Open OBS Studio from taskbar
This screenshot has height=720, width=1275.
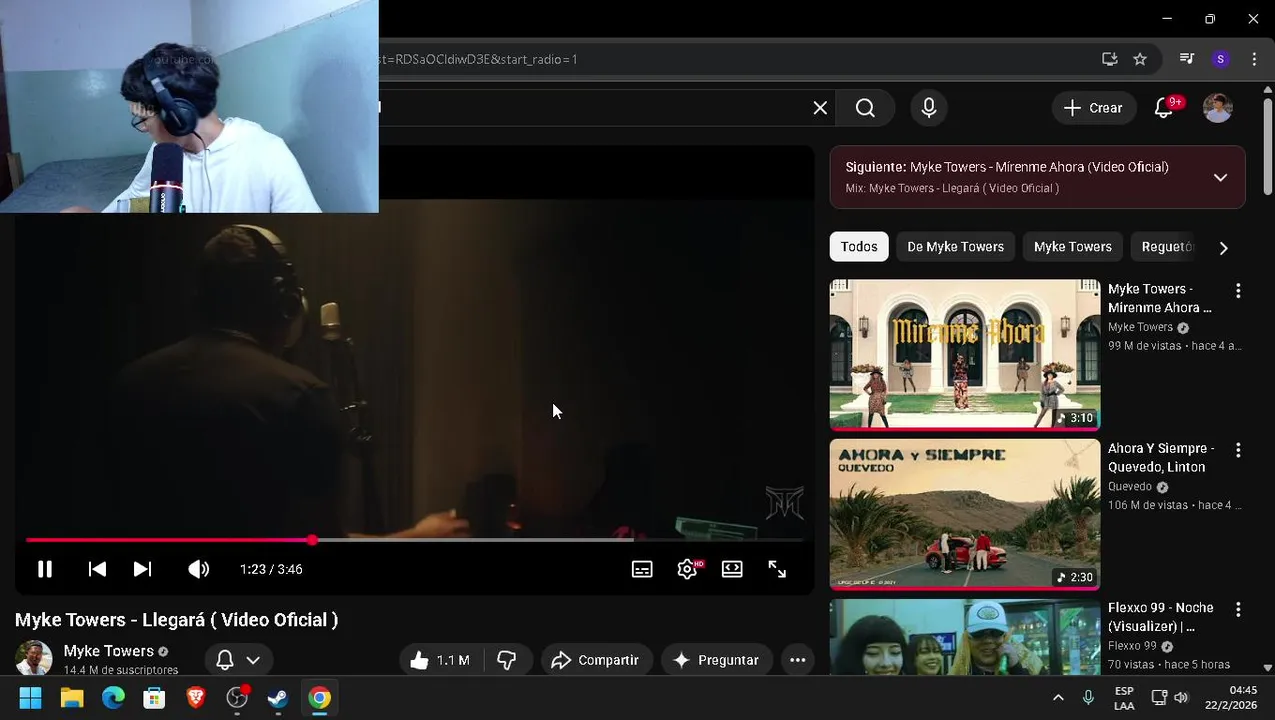237,698
